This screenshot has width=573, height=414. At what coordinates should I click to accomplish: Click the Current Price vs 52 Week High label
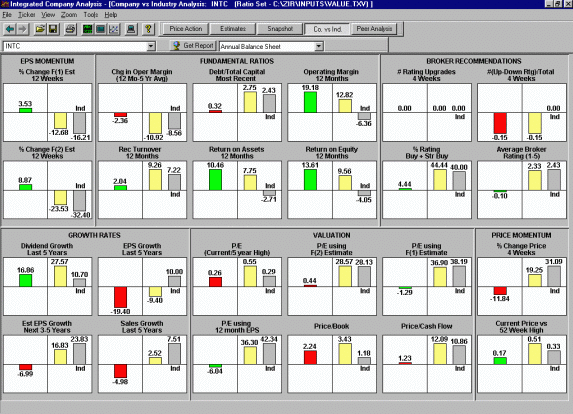click(521, 327)
